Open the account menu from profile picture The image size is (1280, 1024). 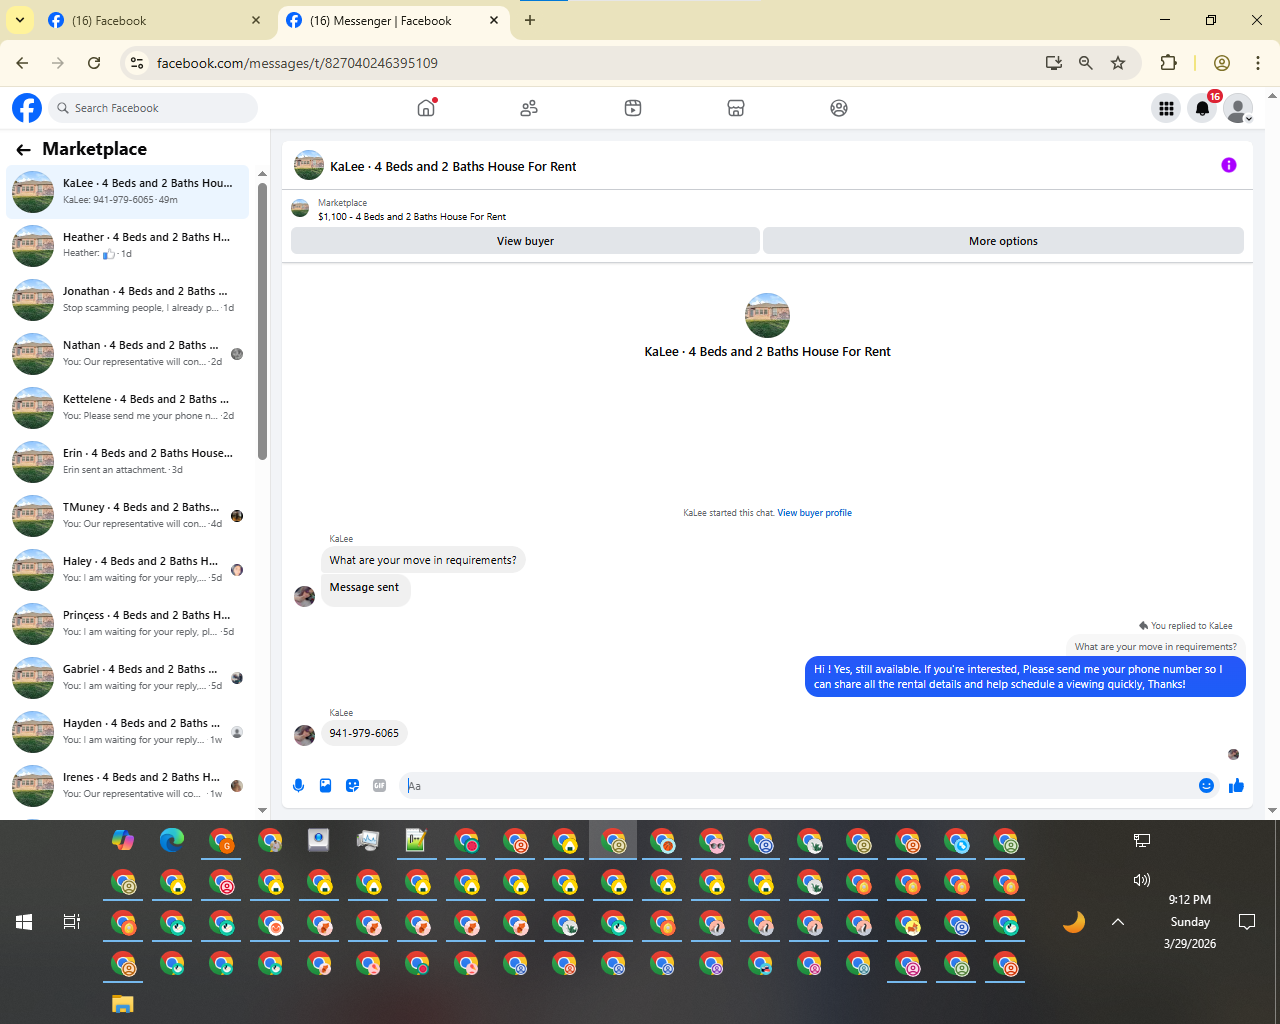(x=1239, y=108)
